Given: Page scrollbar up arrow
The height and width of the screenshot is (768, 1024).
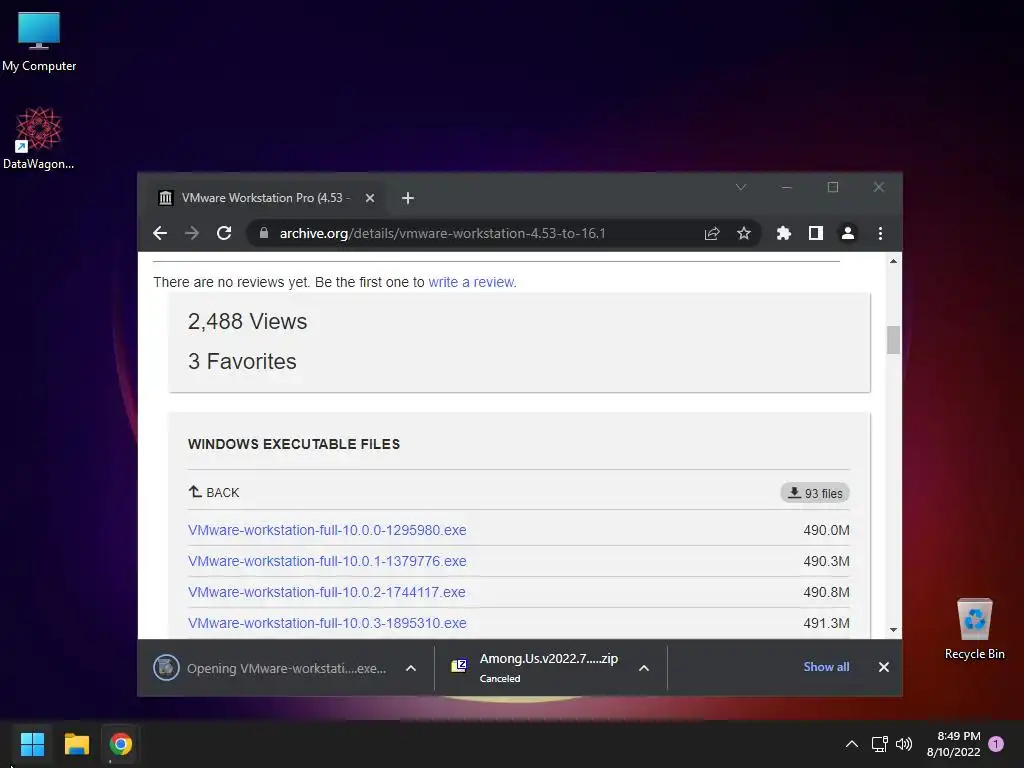Looking at the screenshot, I should pos(893,261).
